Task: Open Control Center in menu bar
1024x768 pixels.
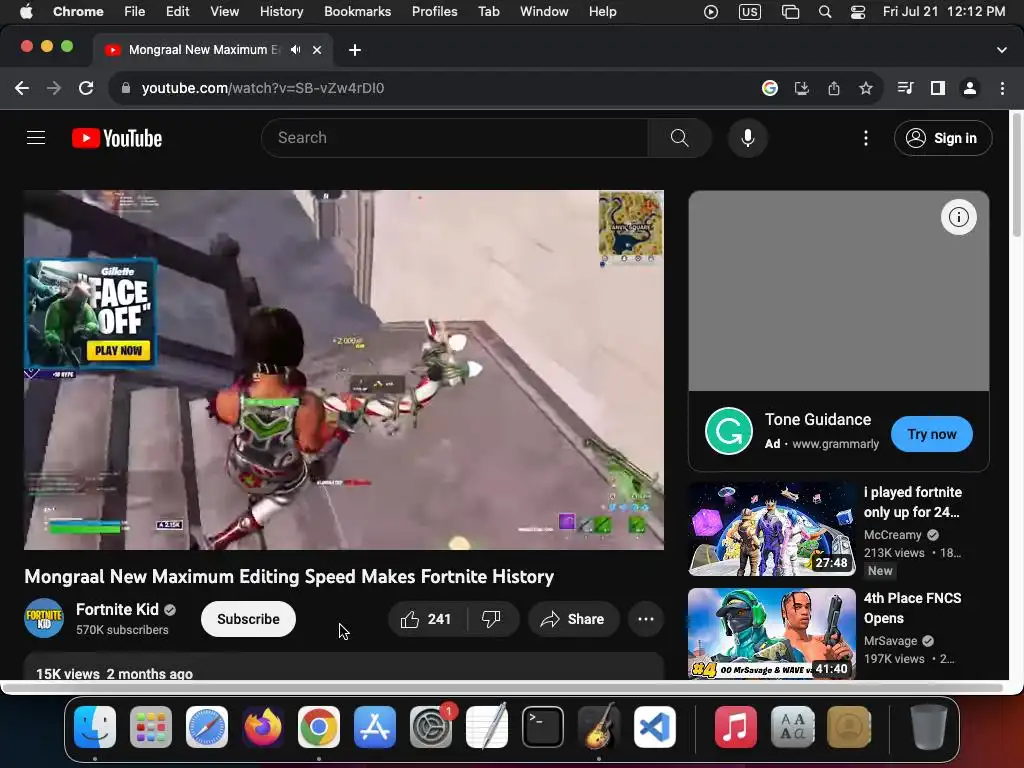Action: [x=857, y=11]
